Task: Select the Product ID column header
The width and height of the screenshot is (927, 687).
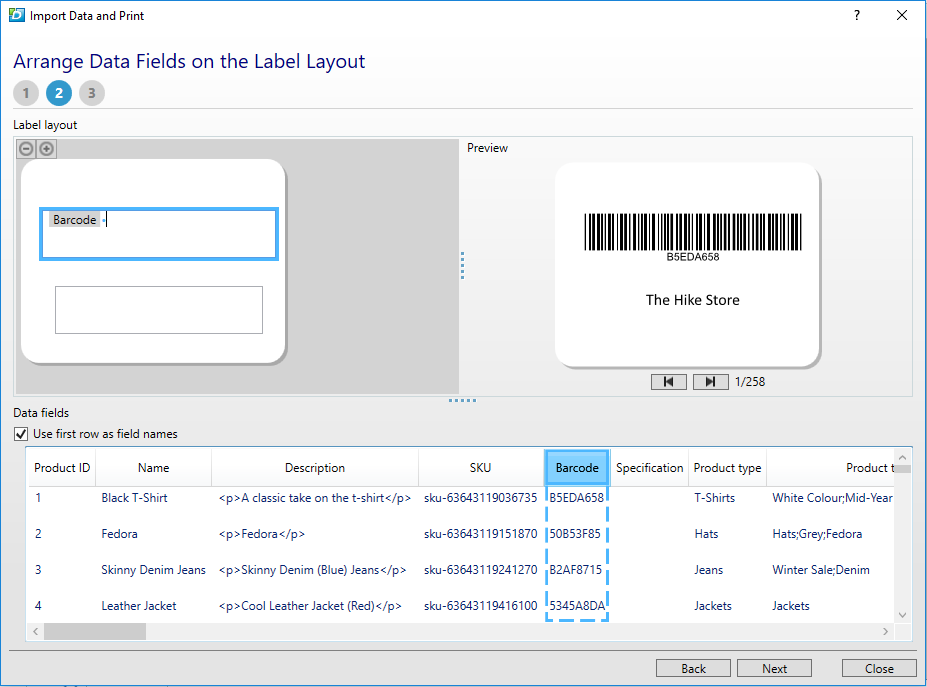Action: [x=62, y=468]
